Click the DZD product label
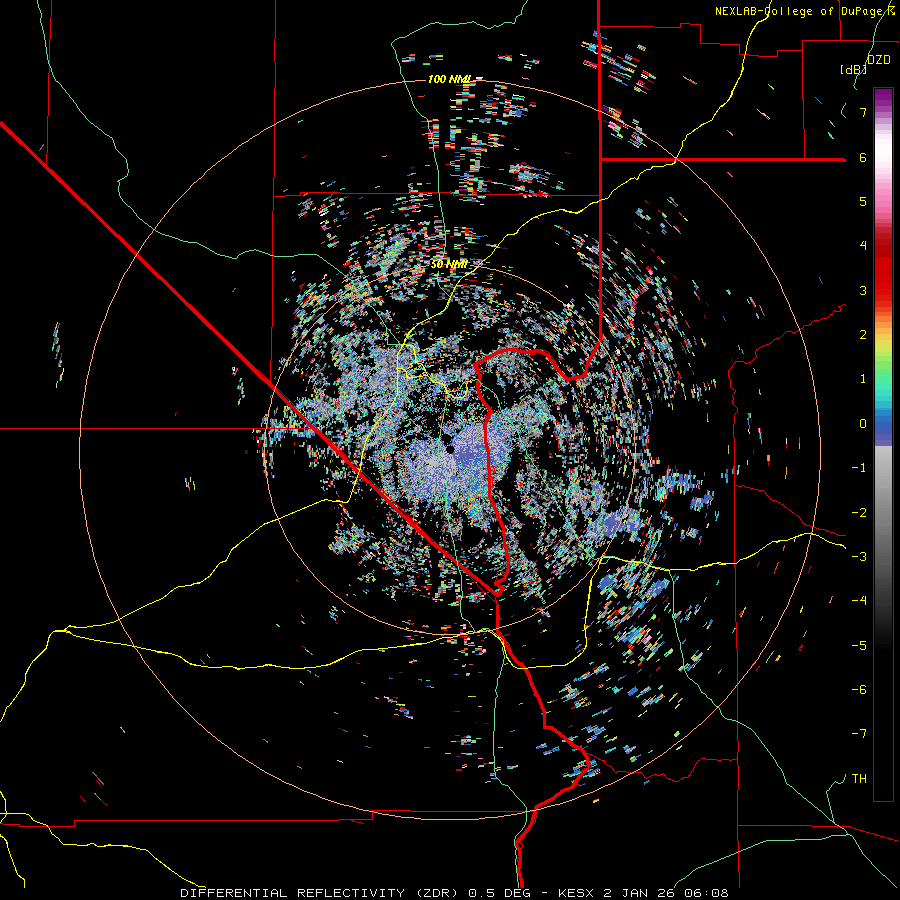 tap(879, 60)
